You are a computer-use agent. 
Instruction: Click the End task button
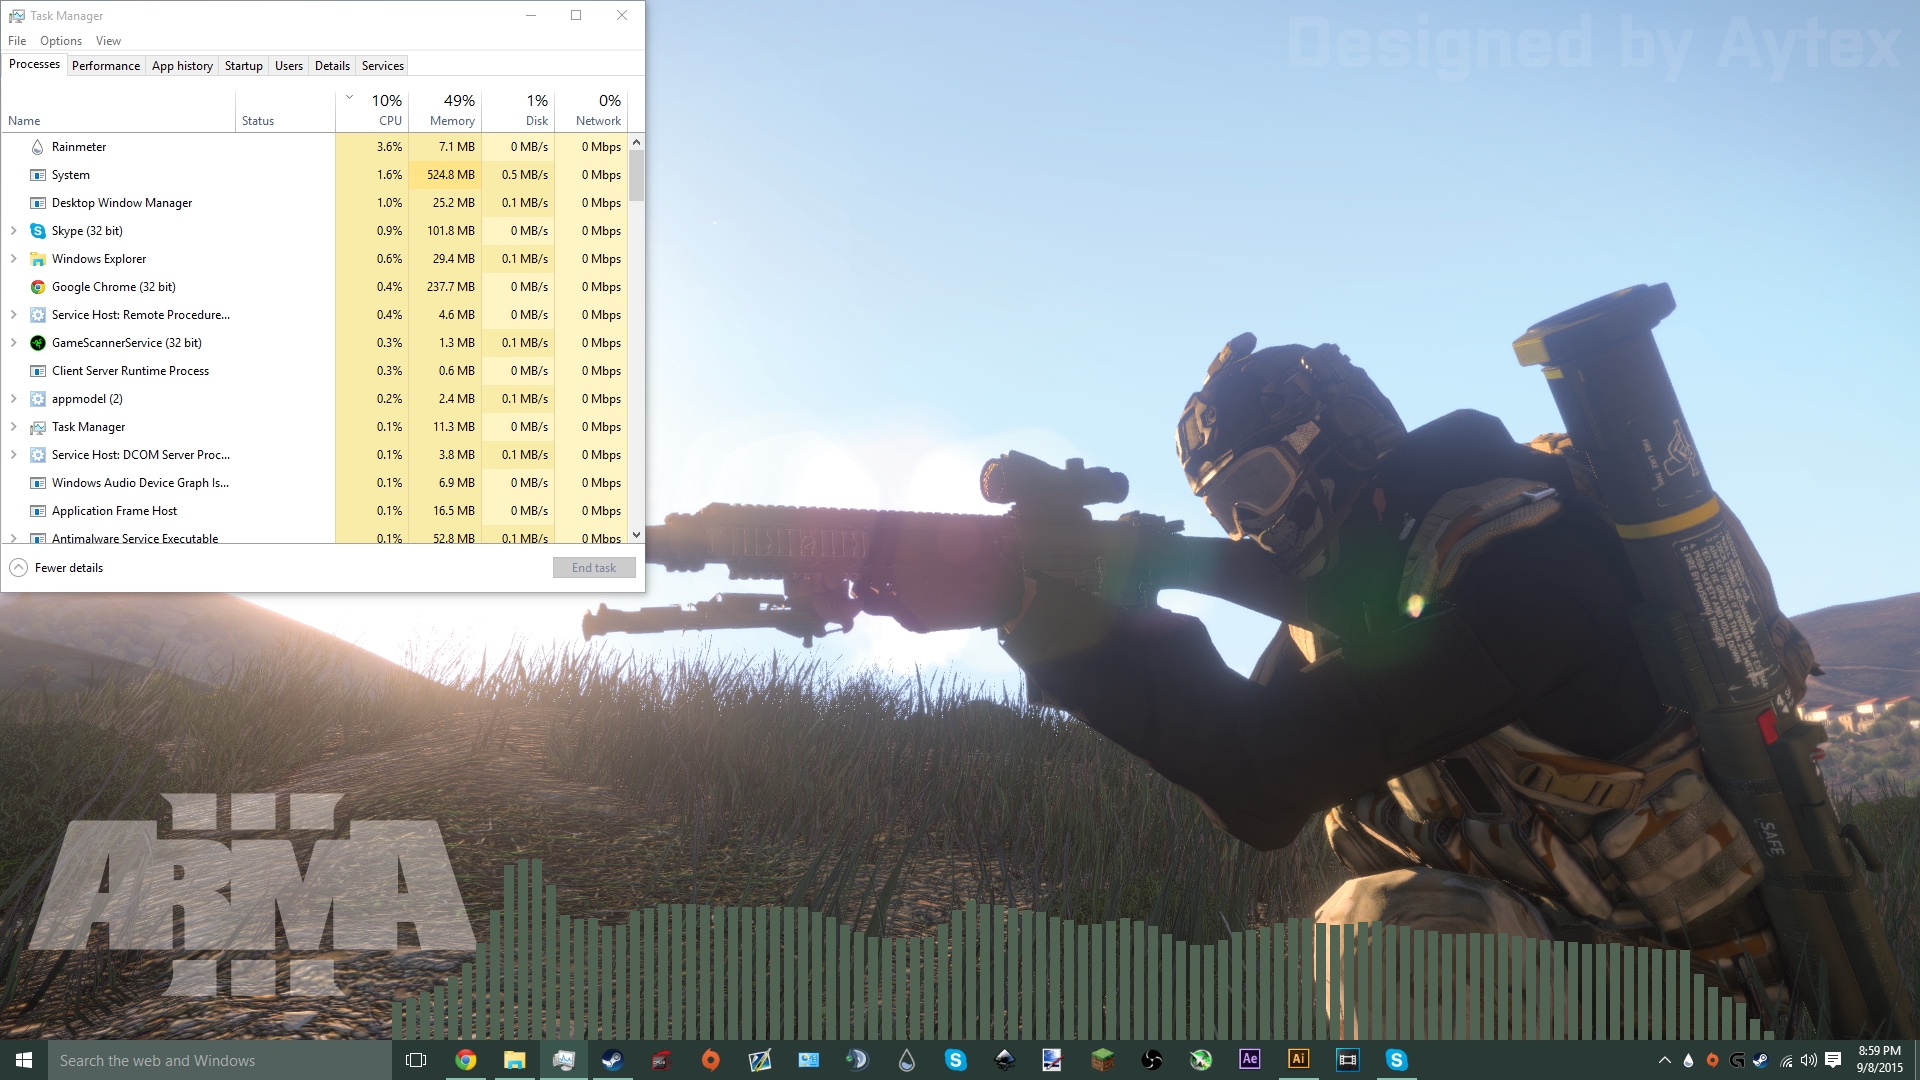[594, 568]
